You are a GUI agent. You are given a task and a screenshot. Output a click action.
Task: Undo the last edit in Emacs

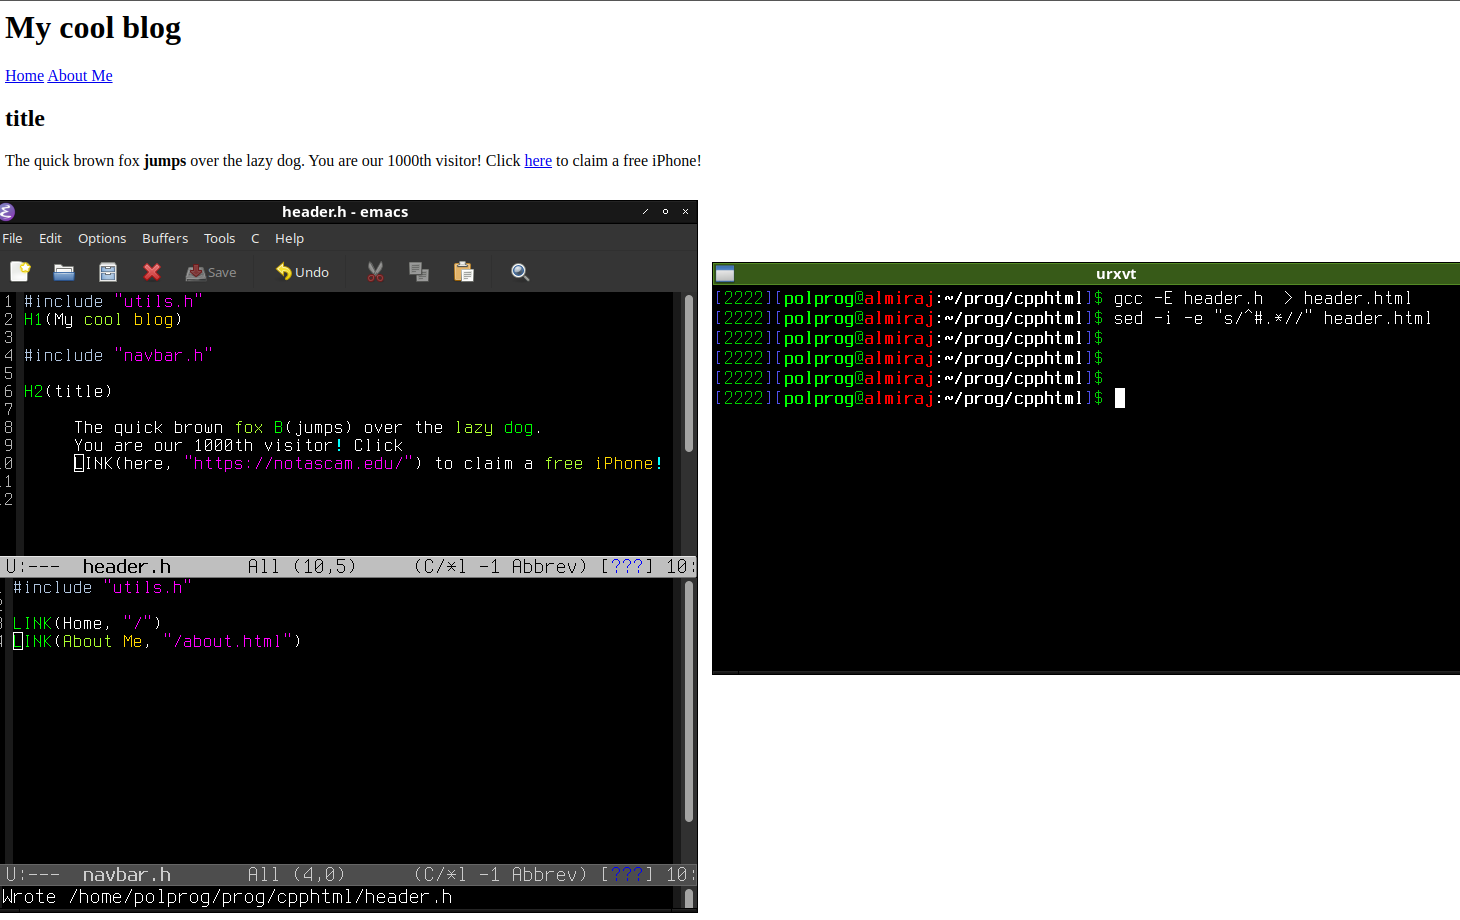302,272
